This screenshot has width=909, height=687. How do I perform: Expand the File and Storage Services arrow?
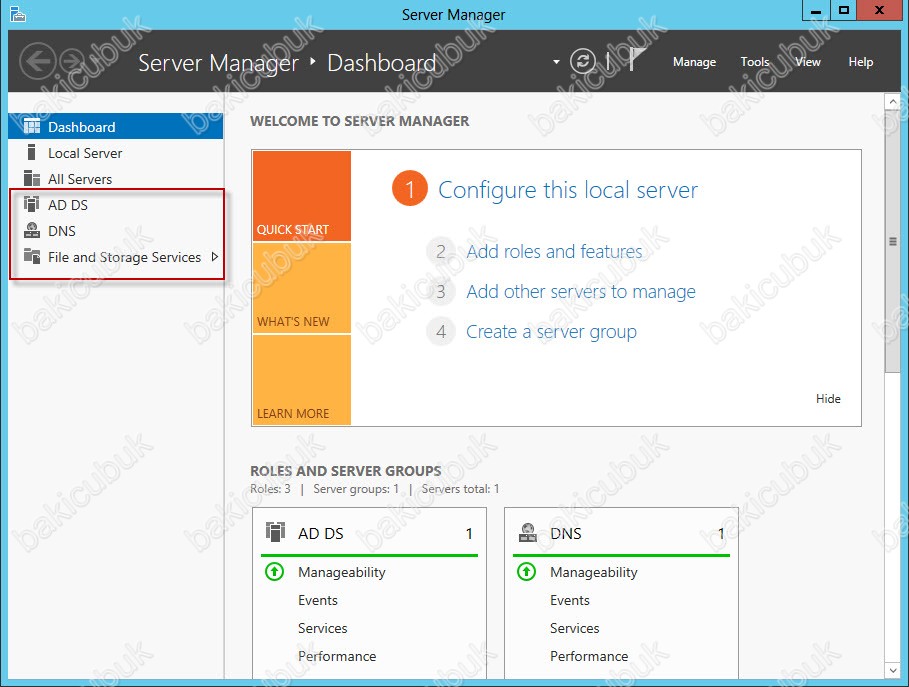pyautogui.click(x=214, y=257)
